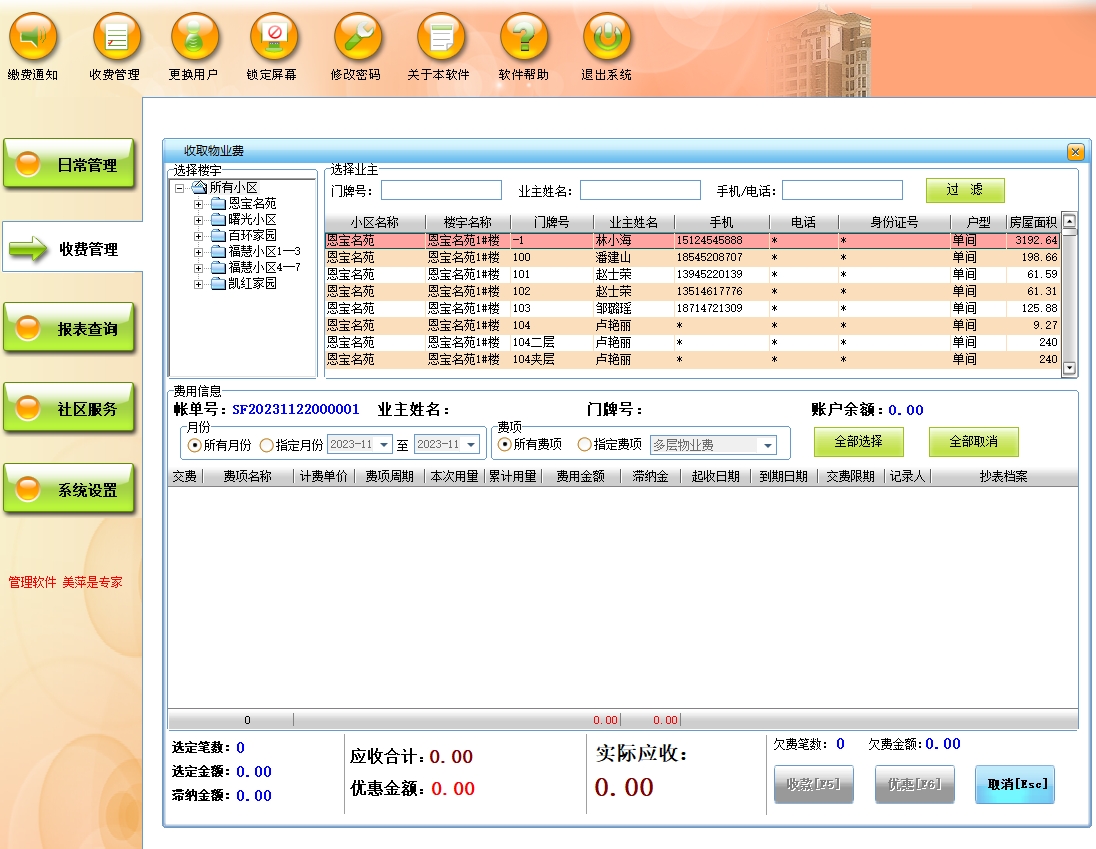The height and width of the screenshot is (849, 1096).
Task: Click the owner table scrollbar down arrow
Action: [x=1069, y=368]
